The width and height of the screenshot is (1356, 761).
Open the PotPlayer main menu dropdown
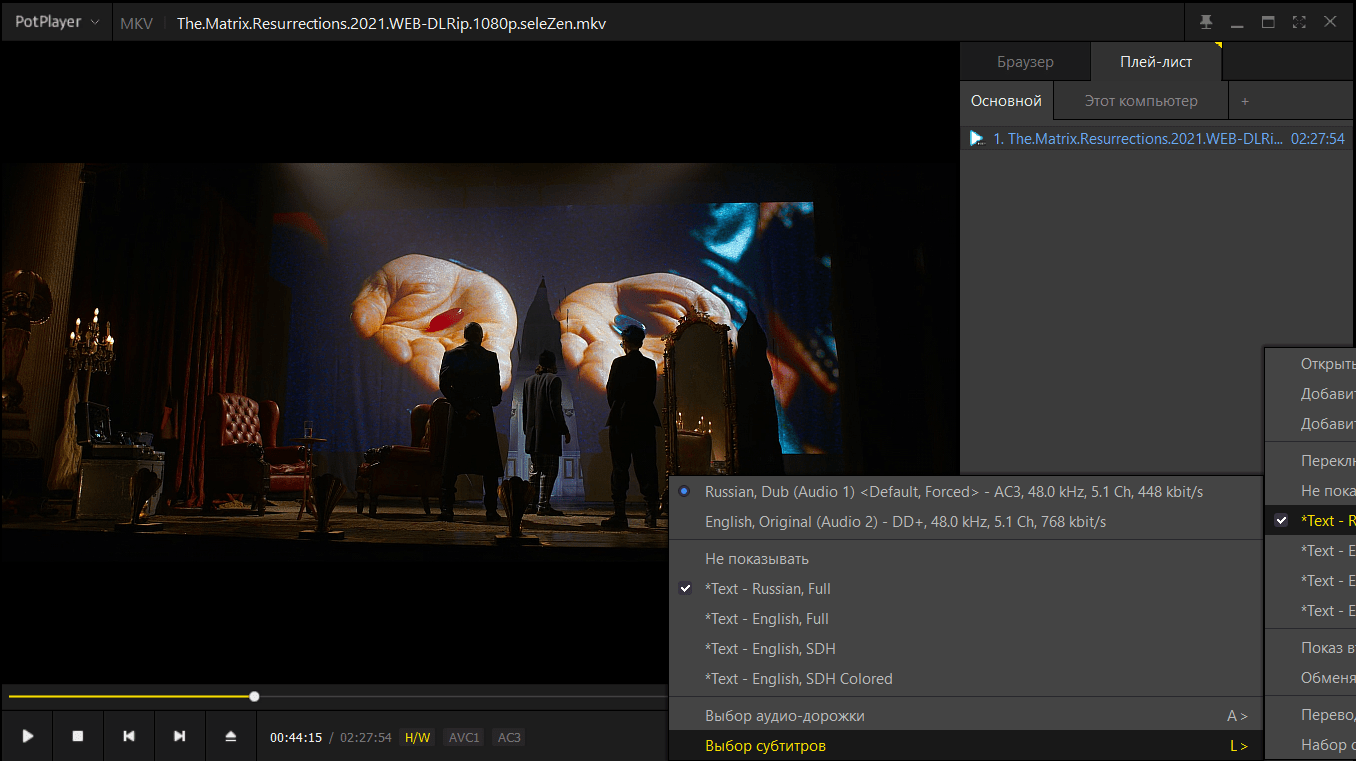pyautogui.click(x=55, y=22)
